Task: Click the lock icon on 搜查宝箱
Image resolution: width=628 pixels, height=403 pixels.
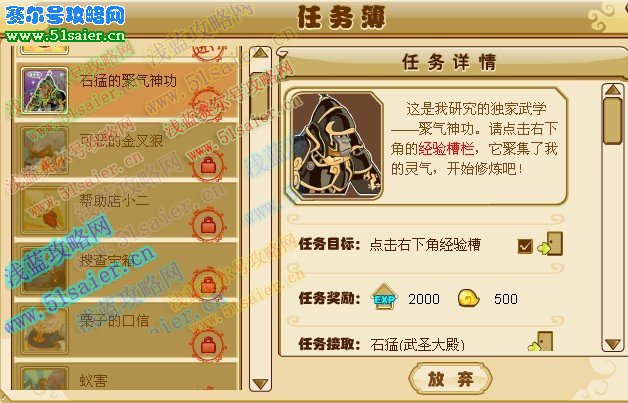Action: pyautogui.click(x=208, y=285)
